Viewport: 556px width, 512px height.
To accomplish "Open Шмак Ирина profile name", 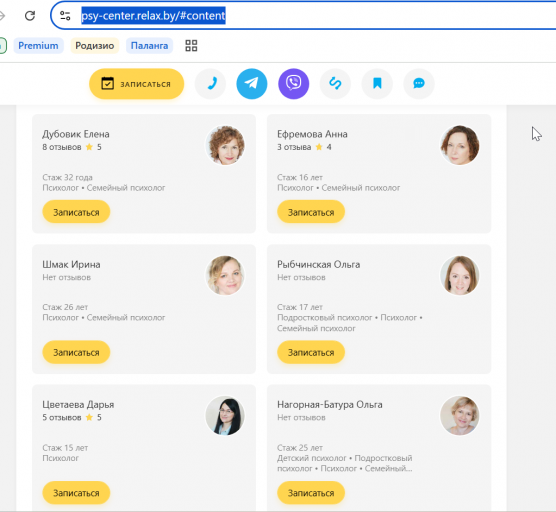I will [71, 265].
